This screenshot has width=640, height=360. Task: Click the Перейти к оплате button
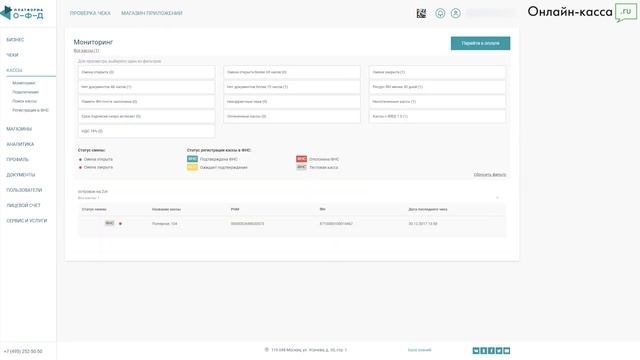480,43
